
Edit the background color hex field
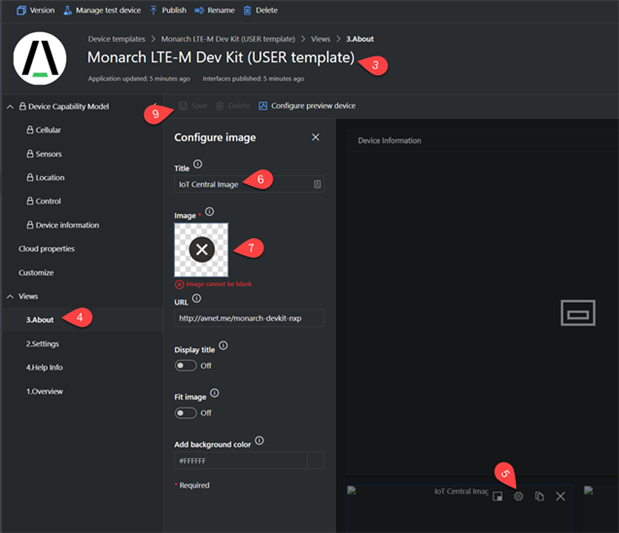pyautogui.click(x=241, y=461)
